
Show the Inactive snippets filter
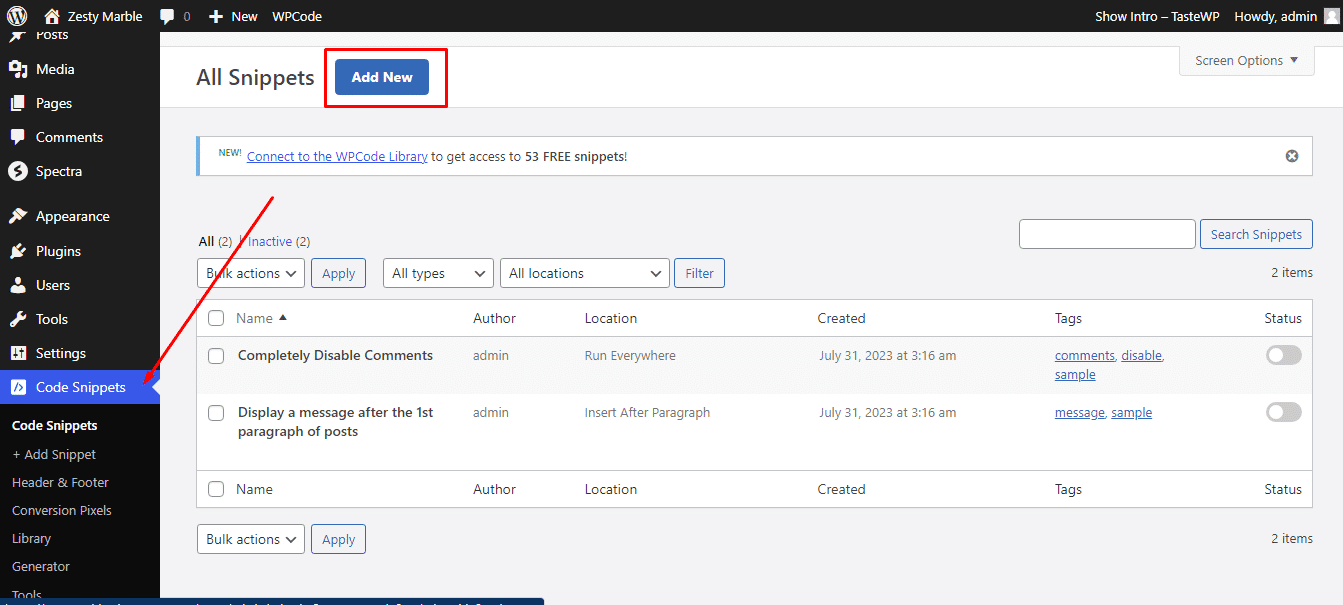tap(270, 241)
